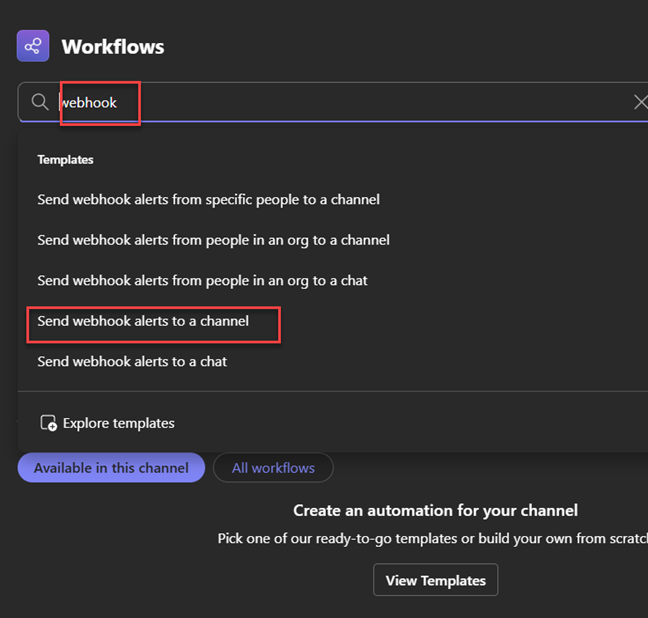The image size is (648, 618).
Task: Choose "Send webhook alerts to a chat" template
Action: pos(132,361)
